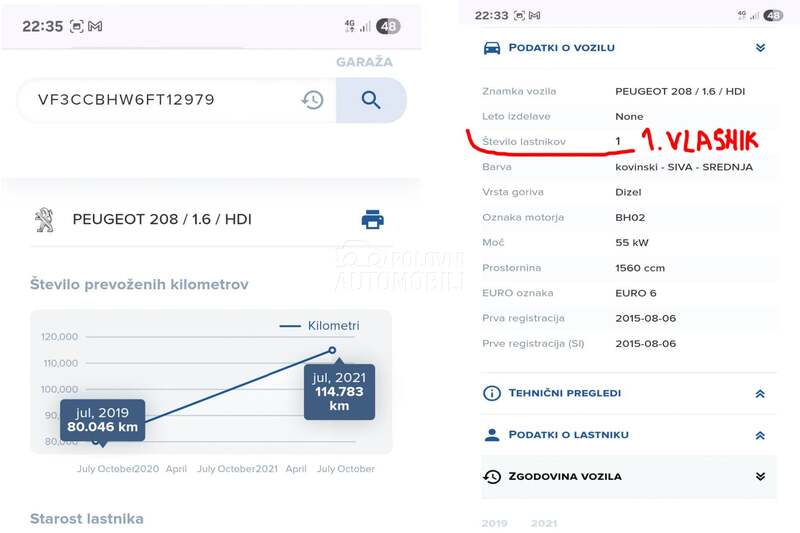Select the 110,000 chart axis label
The height and width of the screenshot is (533, 800).
(x=61, y=363)
